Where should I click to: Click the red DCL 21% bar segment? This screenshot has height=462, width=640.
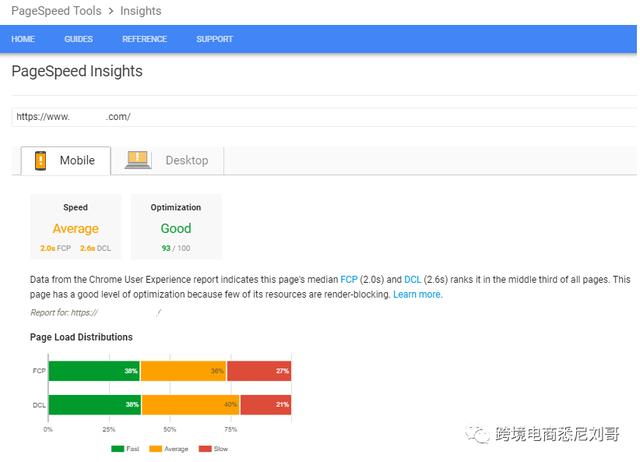point(266,404)
